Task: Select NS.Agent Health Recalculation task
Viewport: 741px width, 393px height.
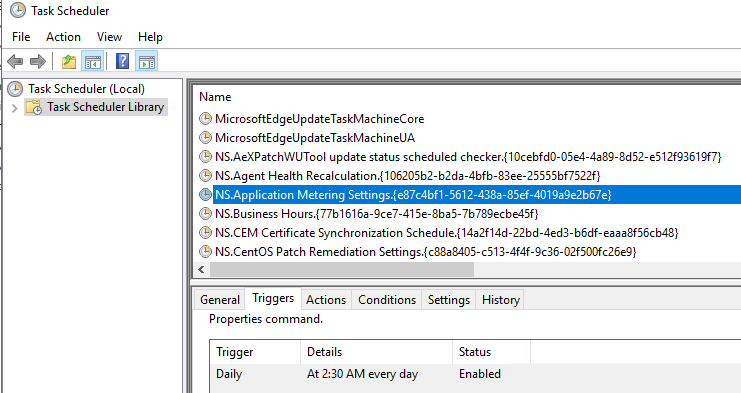Action: tap(408, 176)
